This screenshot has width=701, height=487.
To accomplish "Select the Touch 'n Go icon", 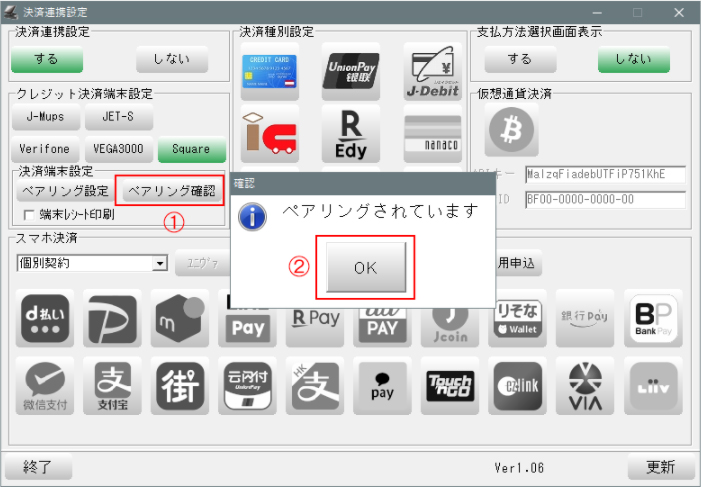I will click(x=451, y=386).
